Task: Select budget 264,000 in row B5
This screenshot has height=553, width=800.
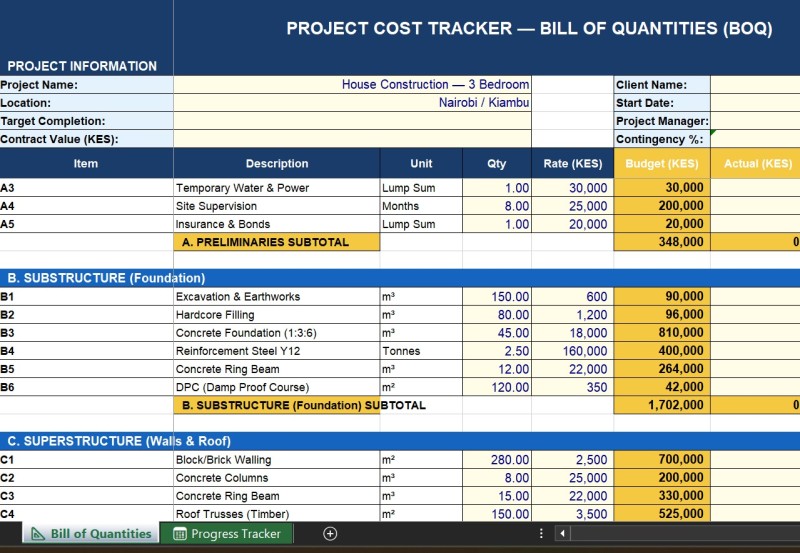Action: tap(662, 369)
